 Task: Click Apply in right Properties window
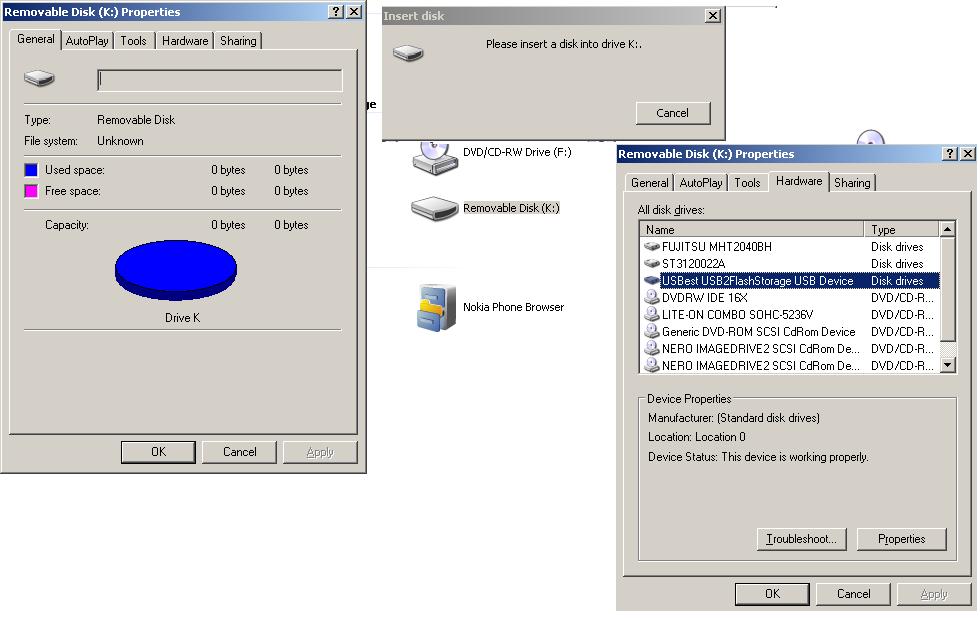point(934,594)
